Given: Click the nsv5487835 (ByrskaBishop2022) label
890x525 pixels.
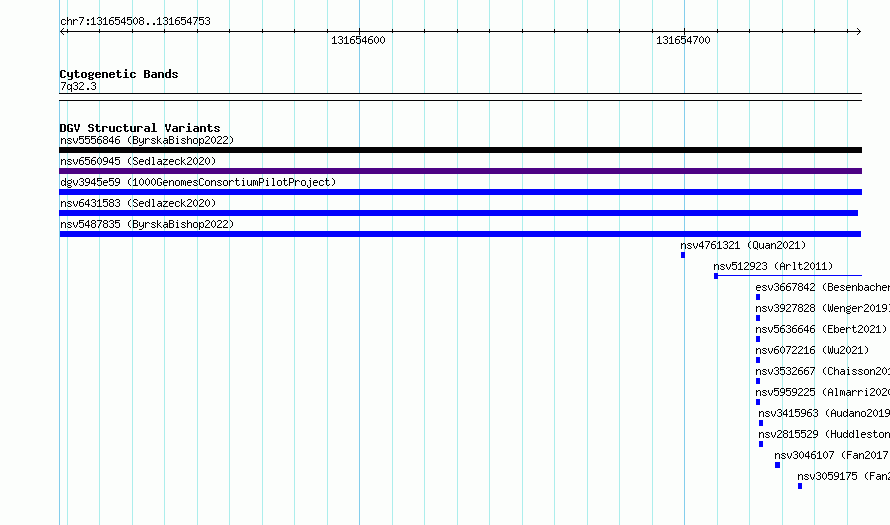Looking at the screenshot, I should coord(147,224).
